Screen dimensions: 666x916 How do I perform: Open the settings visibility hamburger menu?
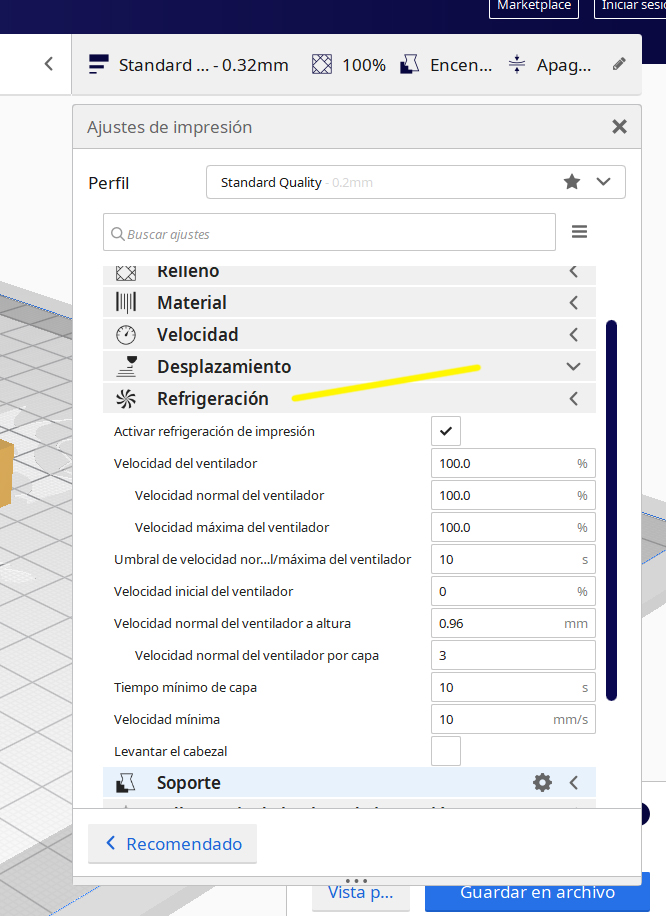[x=579, y=232]
